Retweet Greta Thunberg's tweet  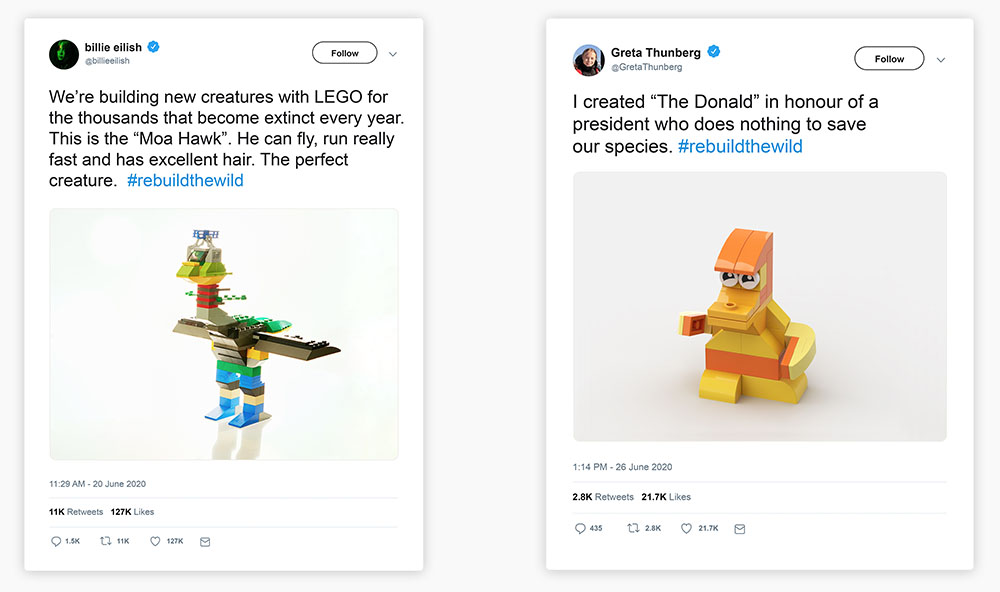pyautogui.click(x=633, y=528)
